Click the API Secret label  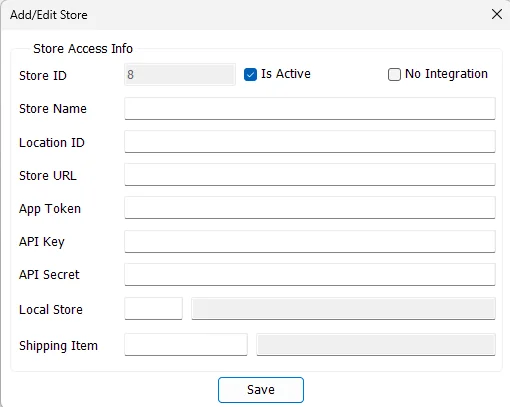(49, 275)
